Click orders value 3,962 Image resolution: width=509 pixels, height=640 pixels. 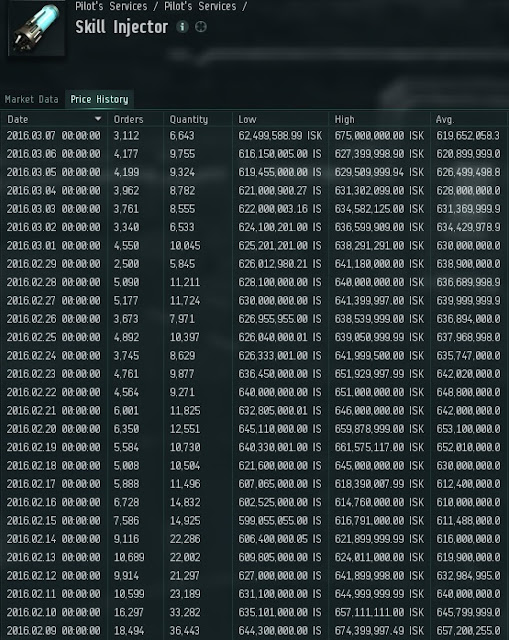coord(127,191)
